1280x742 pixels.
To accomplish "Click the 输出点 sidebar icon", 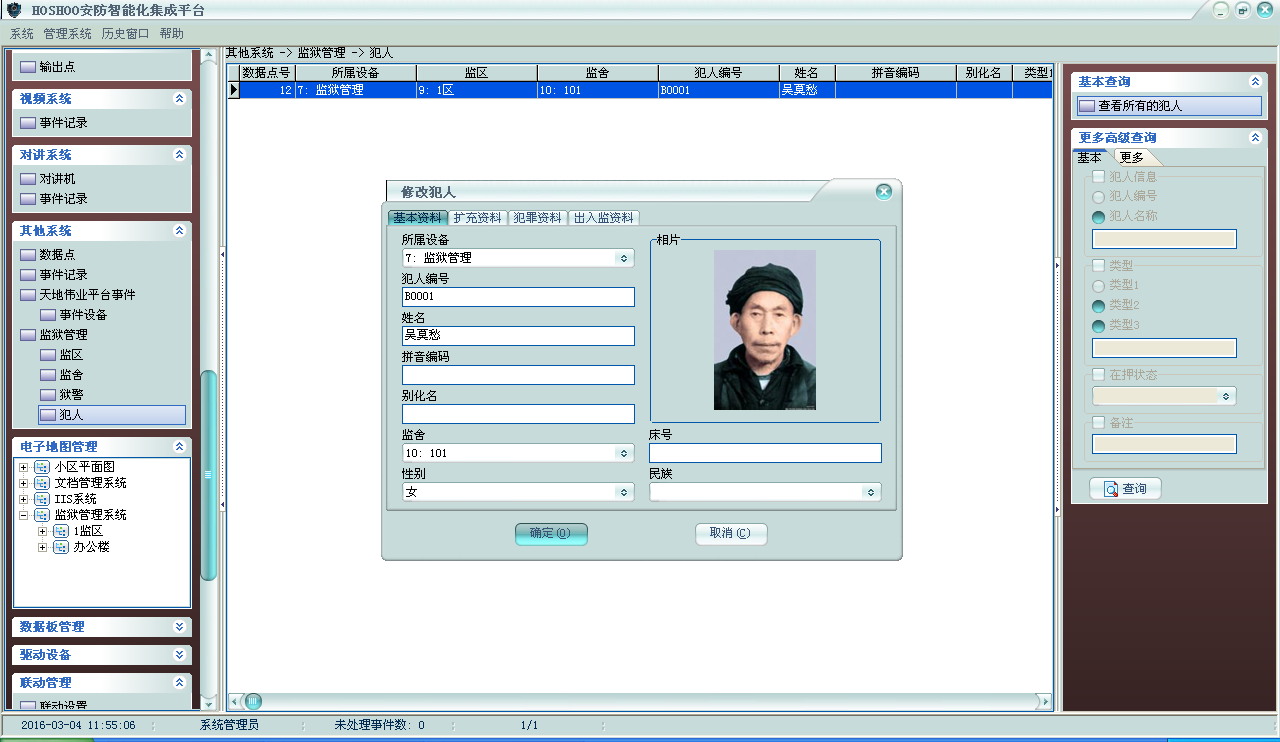I will coord(28,67).
